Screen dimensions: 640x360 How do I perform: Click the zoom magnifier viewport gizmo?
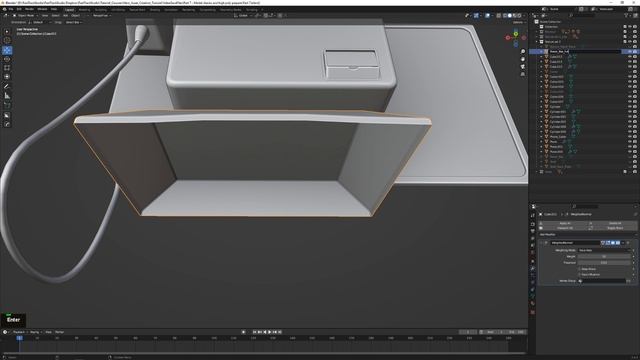pyautogui.click(x=523, y=52)
